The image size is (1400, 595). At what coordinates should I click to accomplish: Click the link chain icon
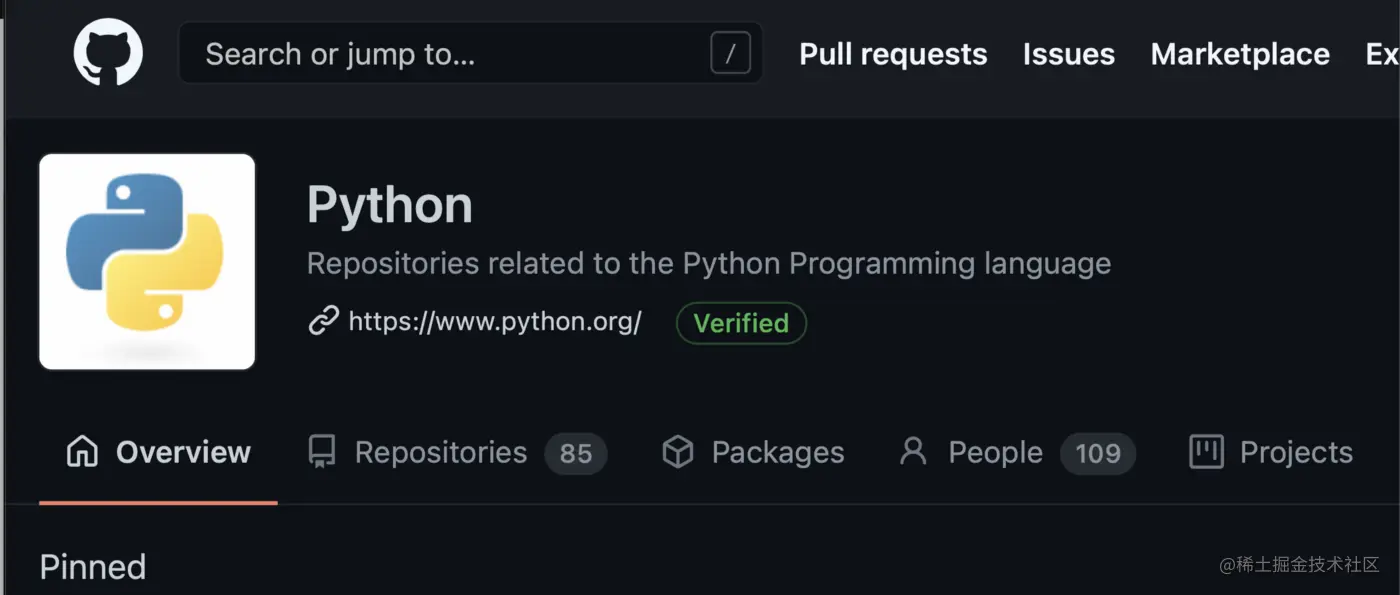(323, 322)
